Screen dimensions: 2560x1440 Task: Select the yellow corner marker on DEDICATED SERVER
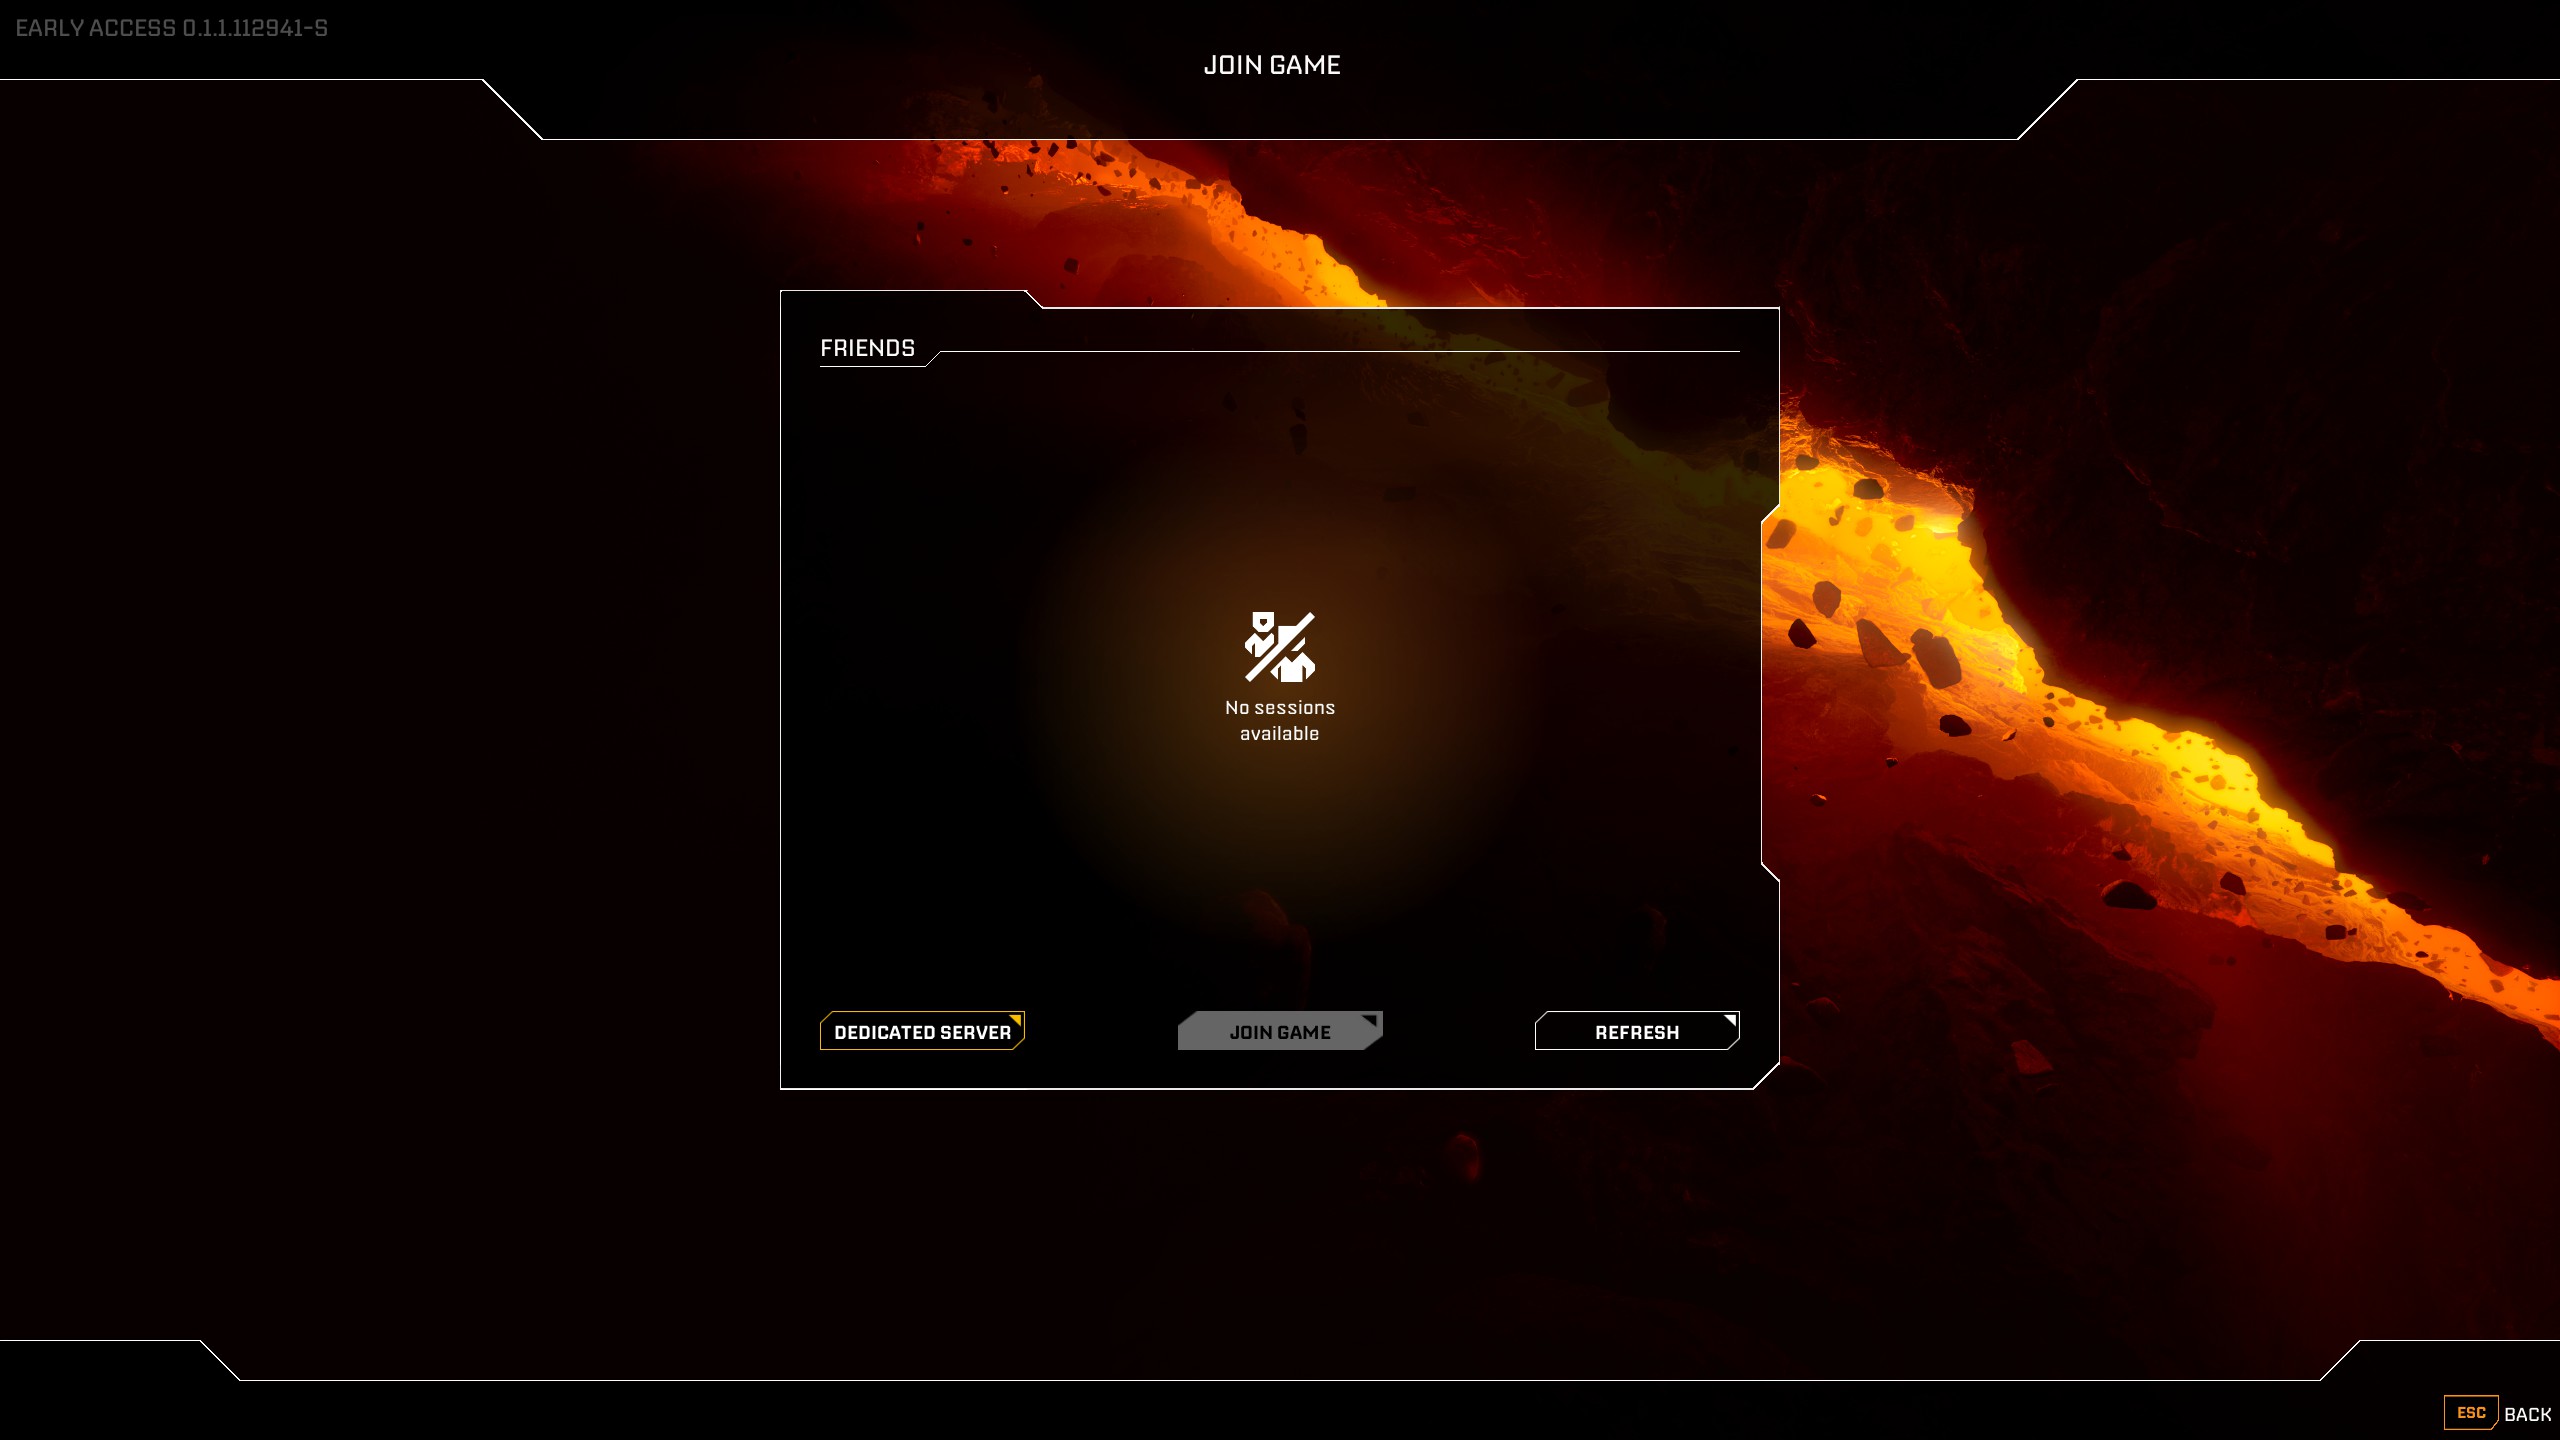pos(1017,1020)
